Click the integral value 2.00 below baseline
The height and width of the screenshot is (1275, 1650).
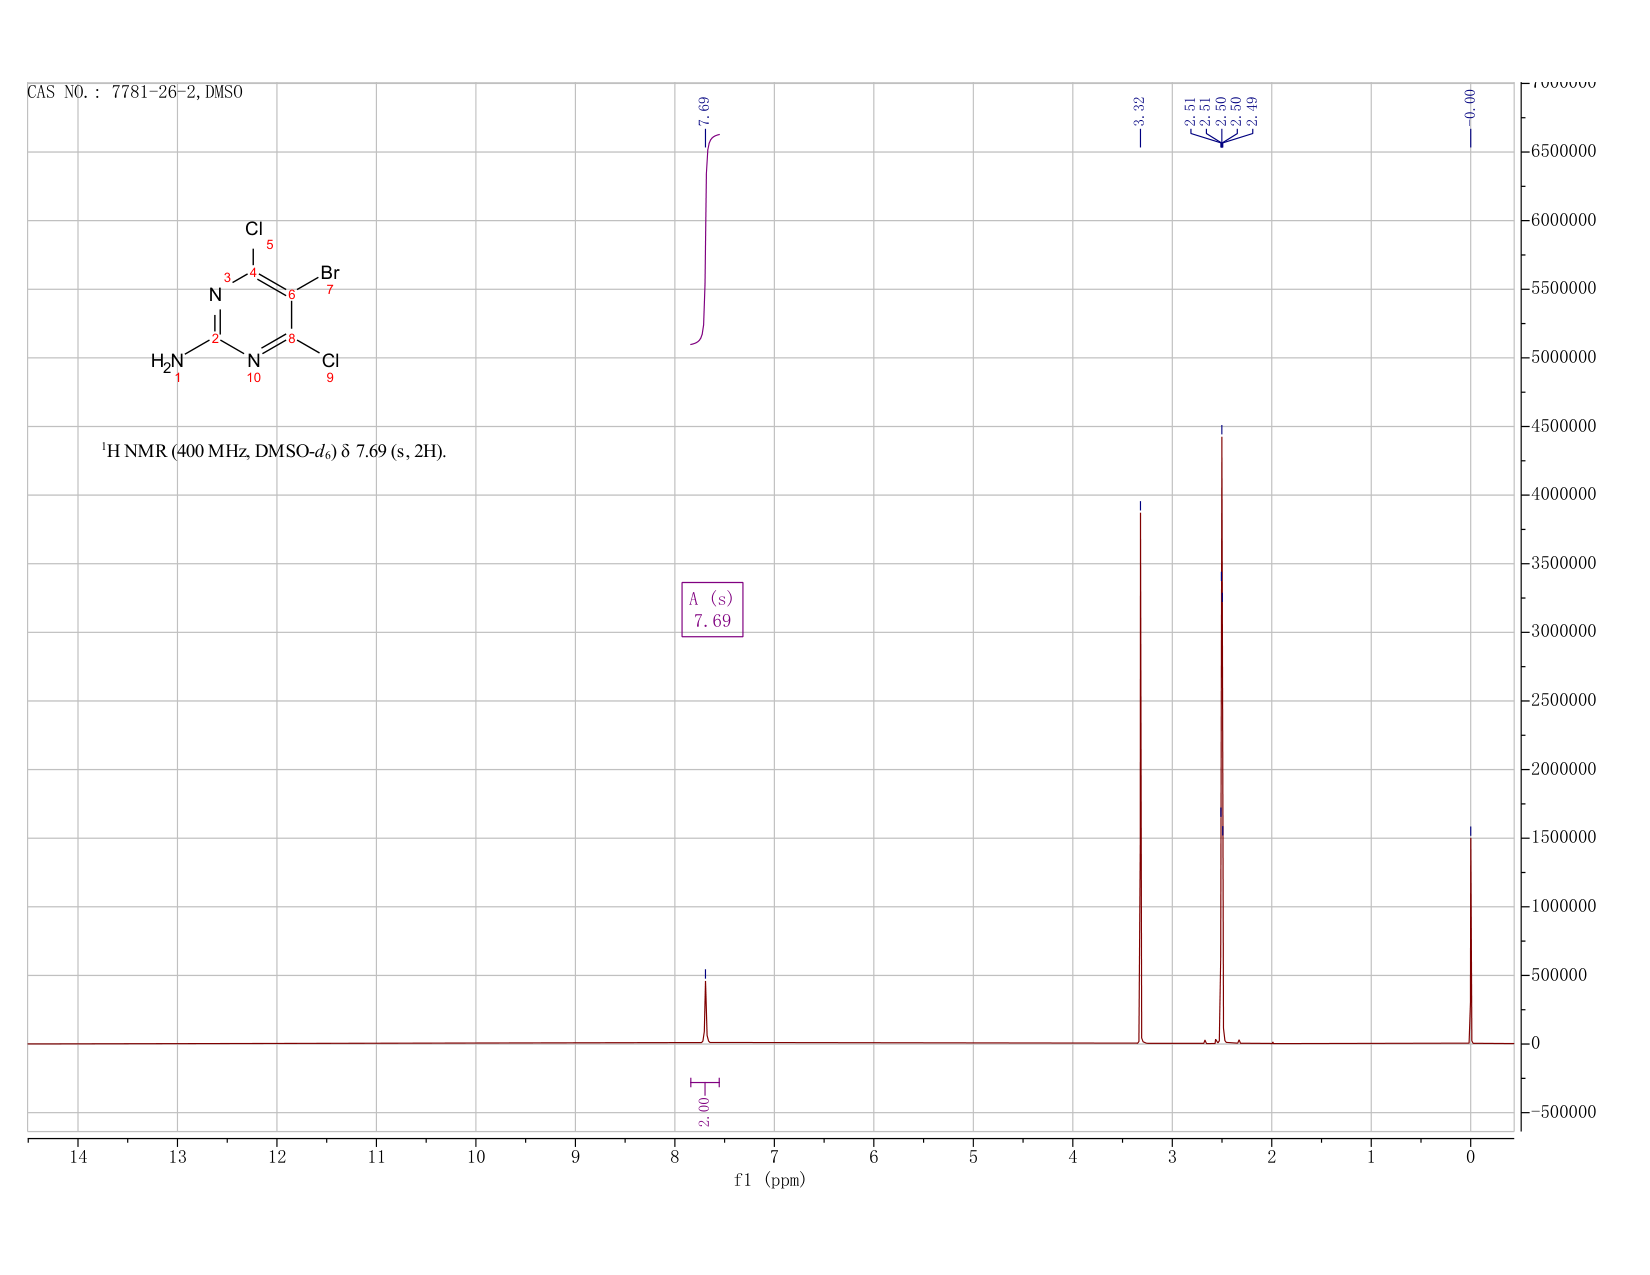tap(705, 1110)
